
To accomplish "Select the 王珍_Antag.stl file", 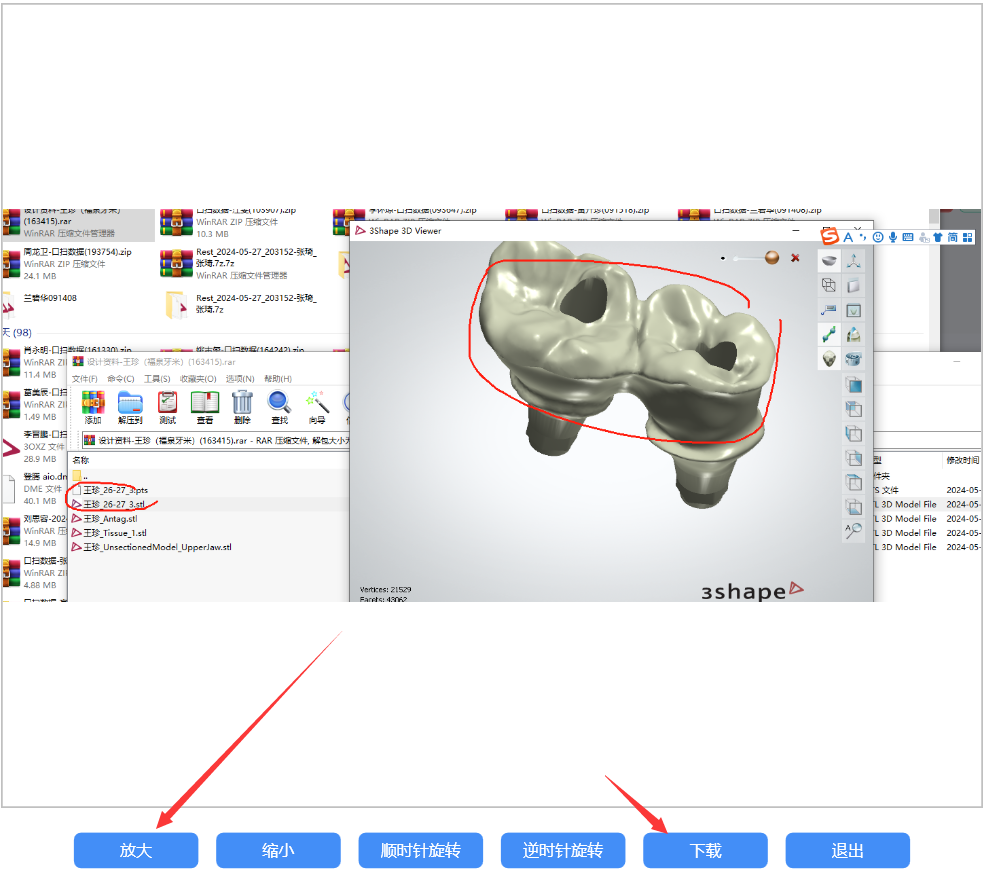I will 110,519.
